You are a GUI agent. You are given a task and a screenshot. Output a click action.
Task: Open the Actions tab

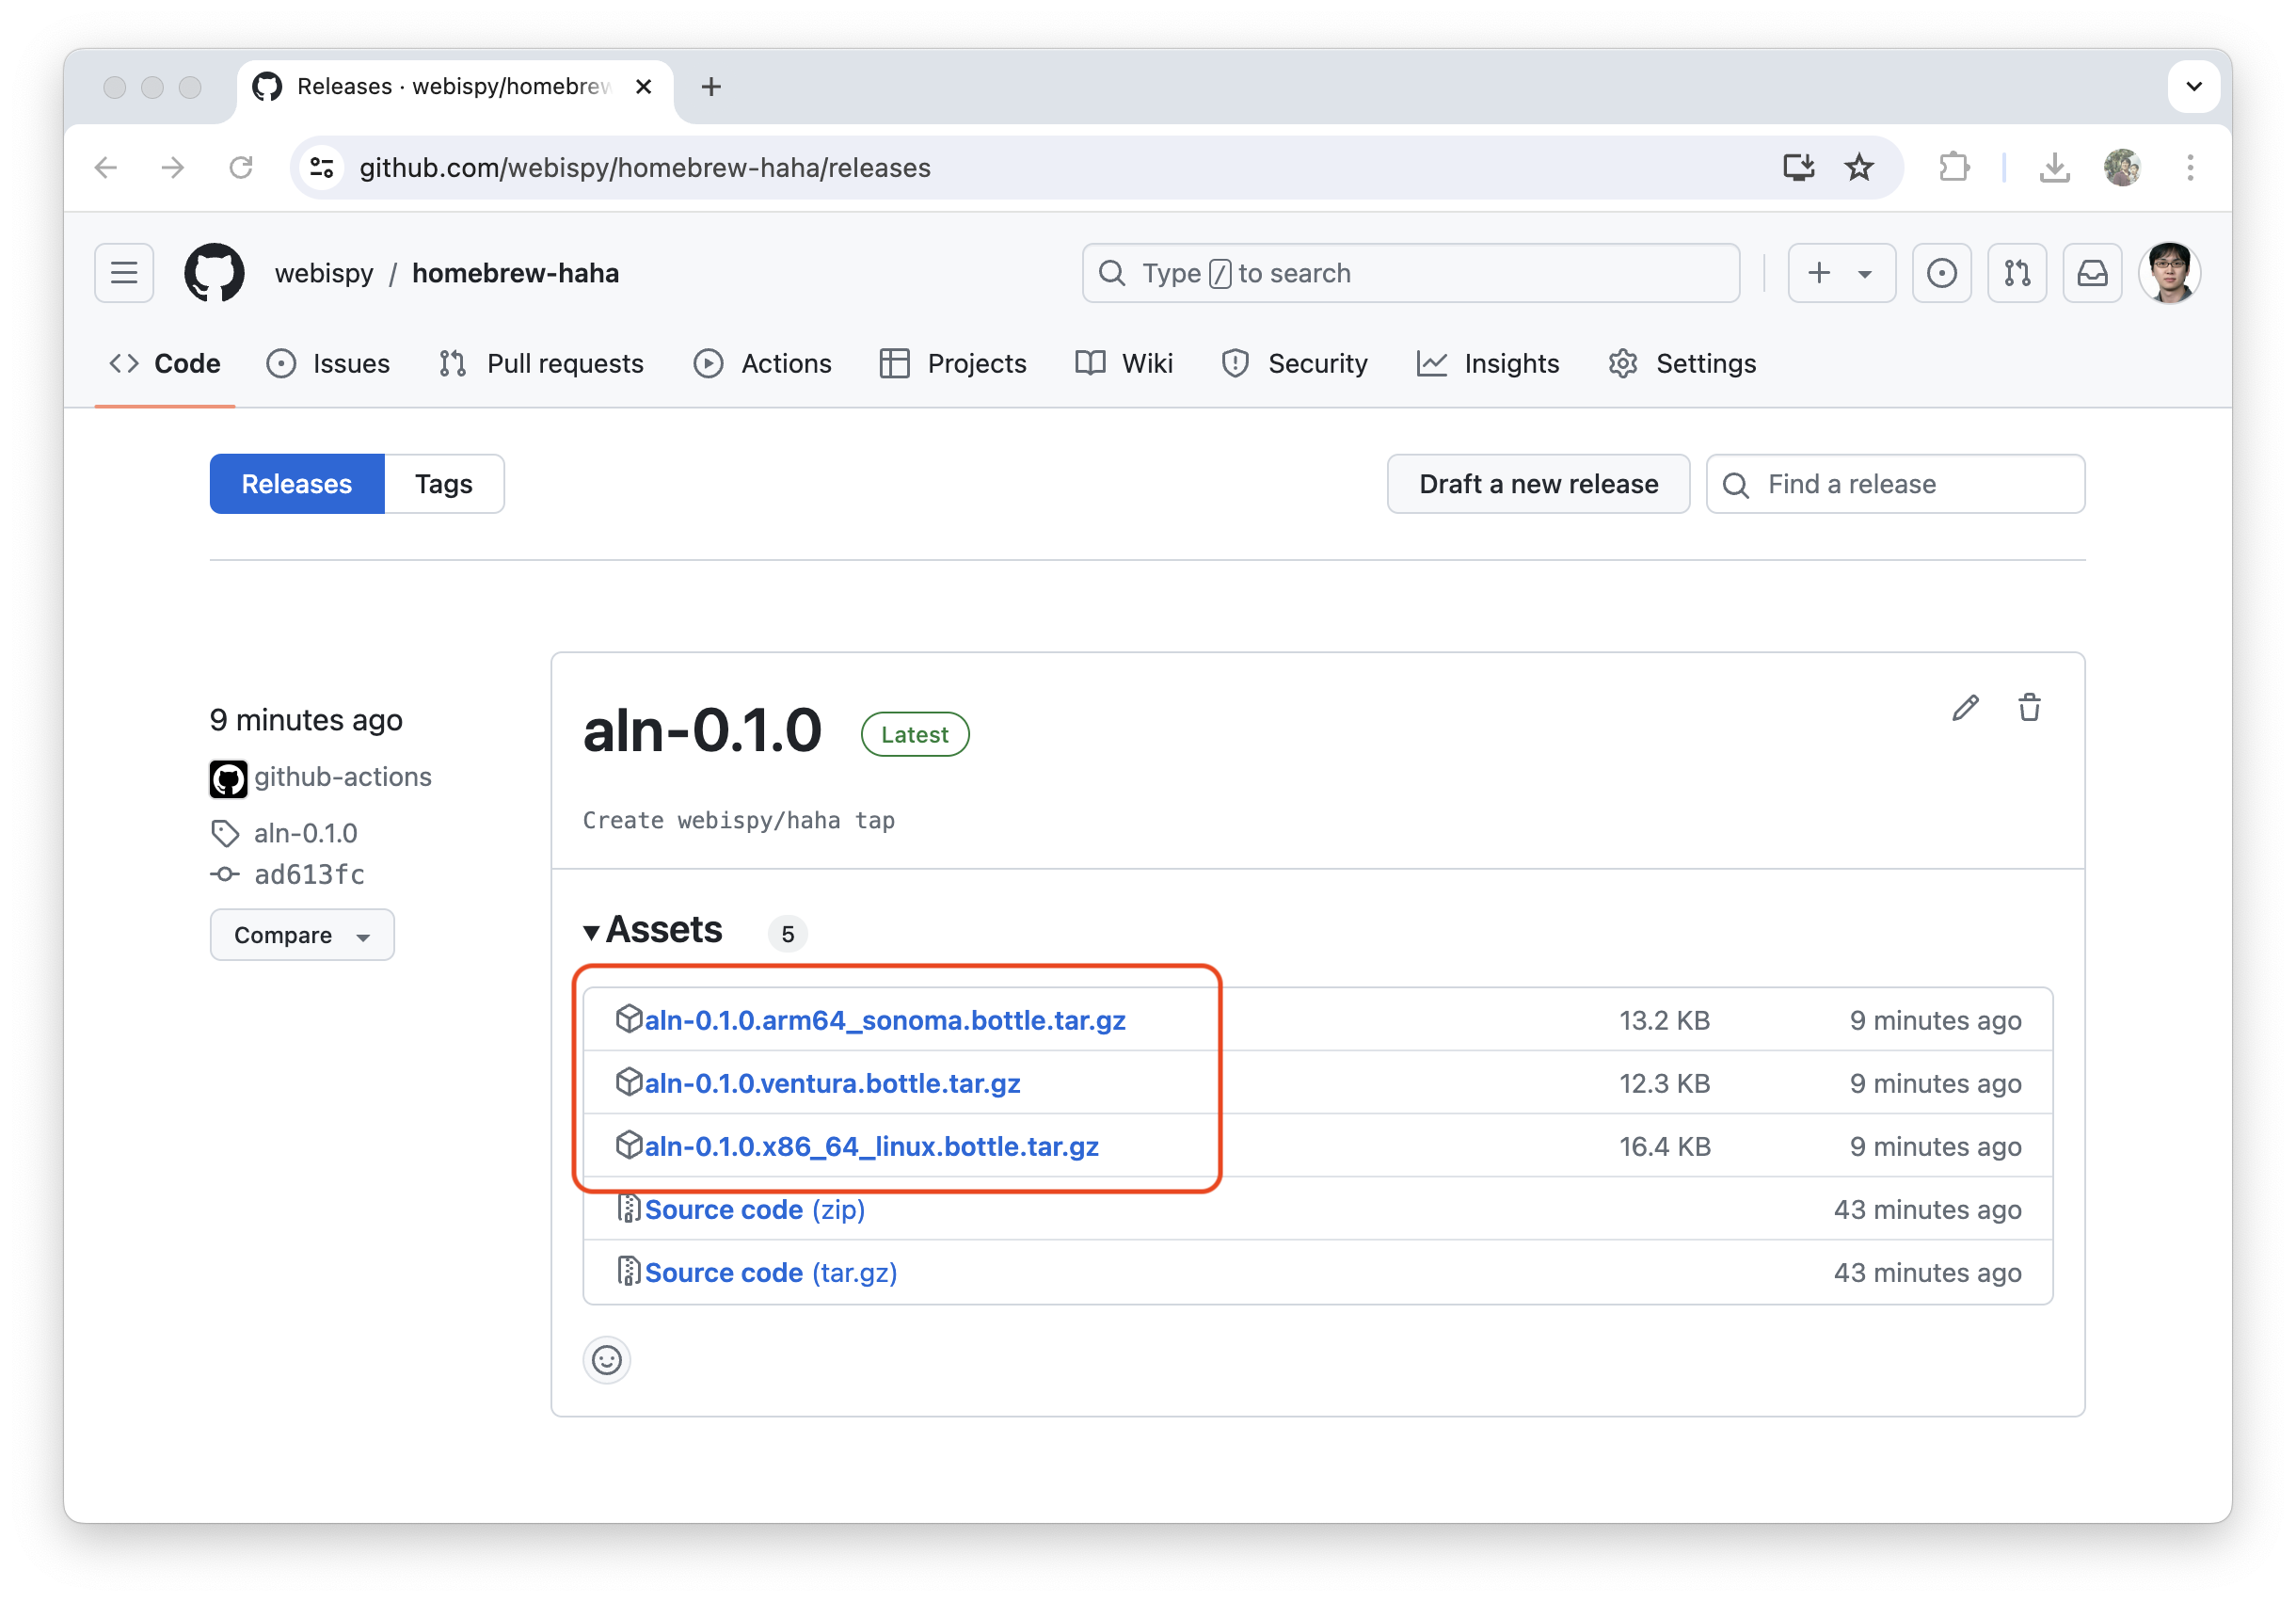click(762, 364)
